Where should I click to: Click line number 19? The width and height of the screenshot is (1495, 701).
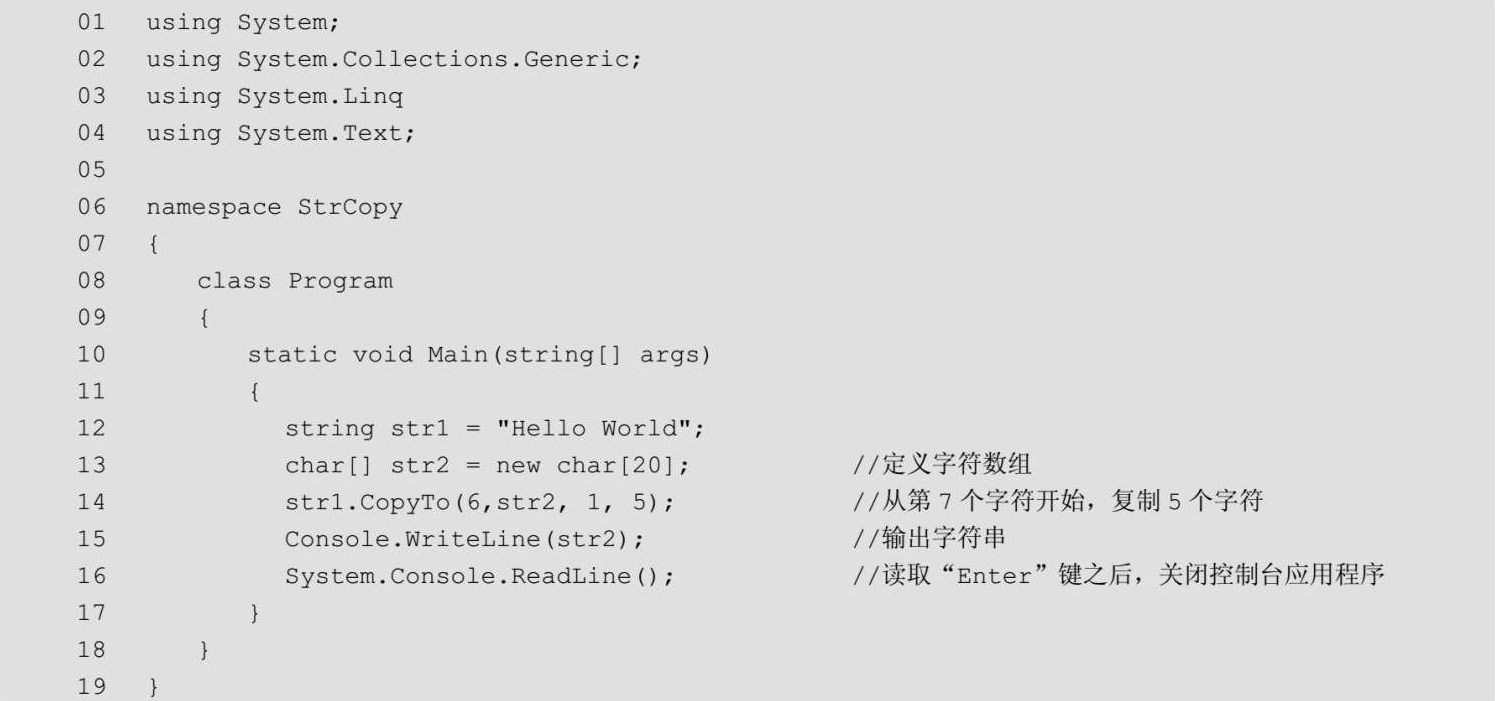point(91,687)
